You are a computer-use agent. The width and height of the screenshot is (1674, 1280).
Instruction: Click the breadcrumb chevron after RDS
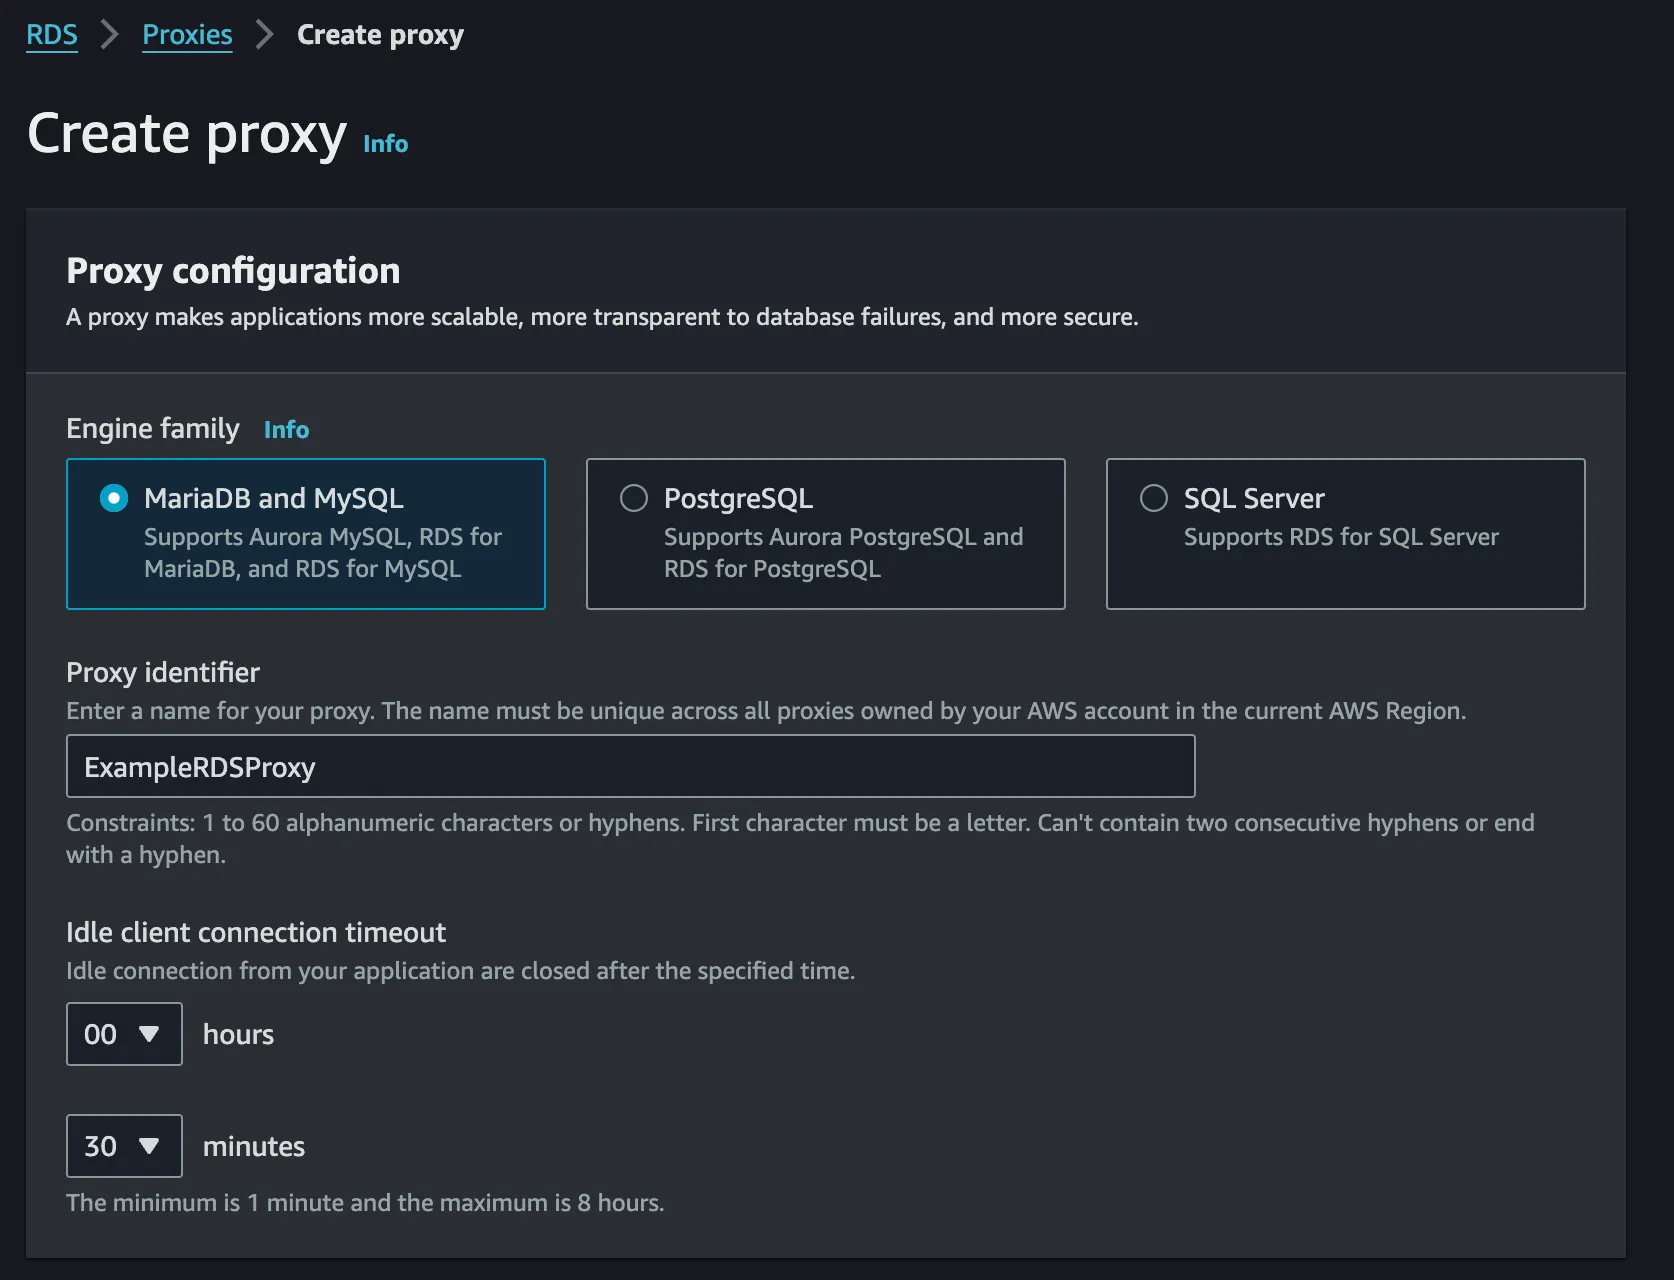(110, 35)
